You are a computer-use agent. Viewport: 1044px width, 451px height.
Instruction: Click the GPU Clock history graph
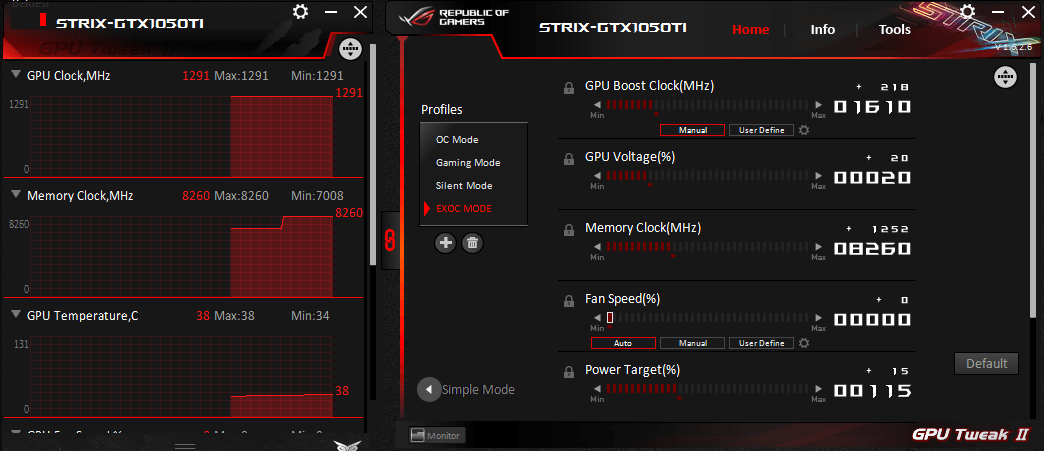181,136
